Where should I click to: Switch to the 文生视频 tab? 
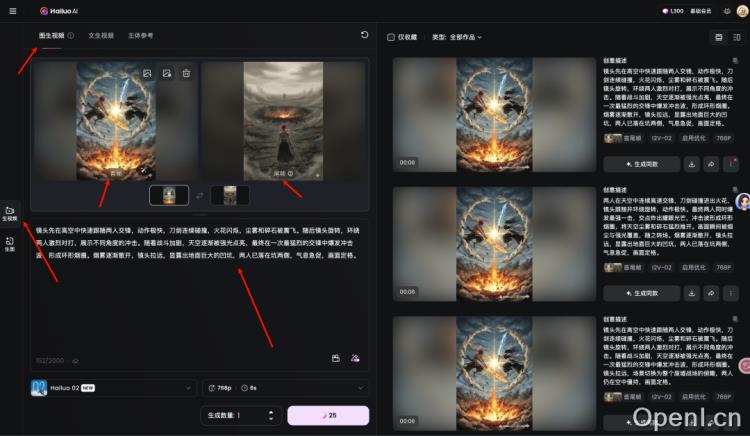tap(101, 35)
